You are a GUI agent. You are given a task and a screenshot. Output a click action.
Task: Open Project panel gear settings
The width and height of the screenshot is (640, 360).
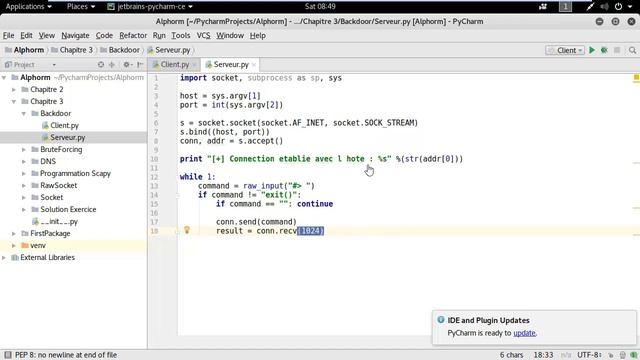[127, 64]
